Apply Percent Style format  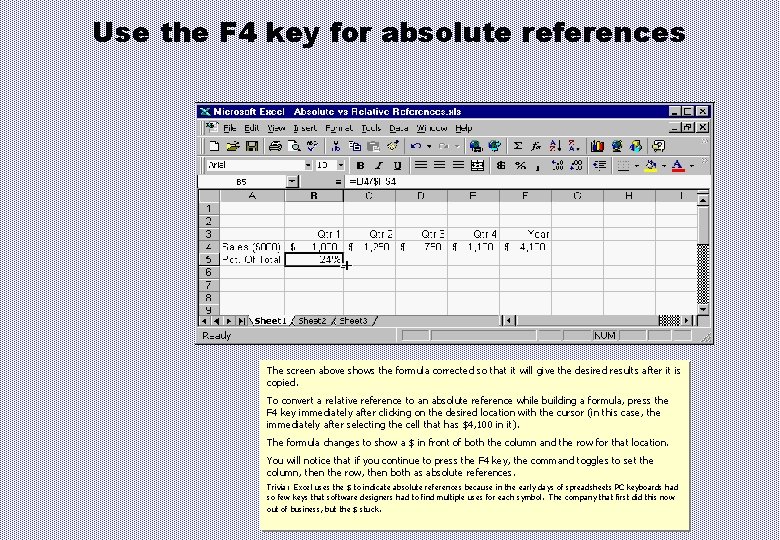point(520,166)
